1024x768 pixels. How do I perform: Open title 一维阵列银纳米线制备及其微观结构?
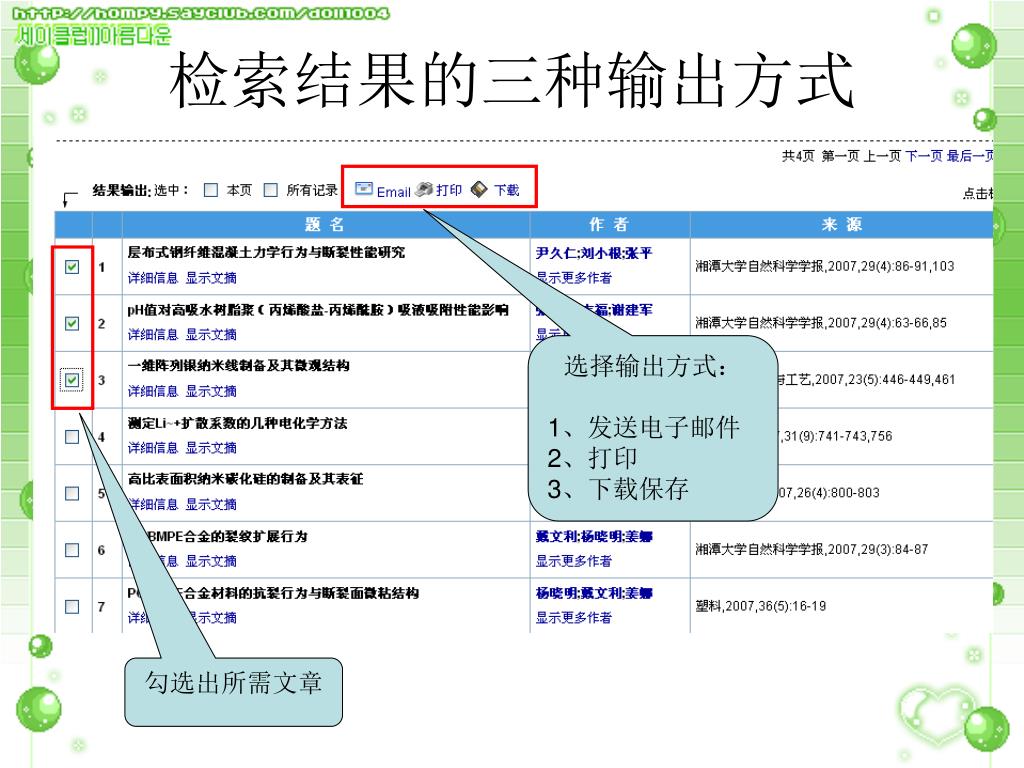[238, 366]
